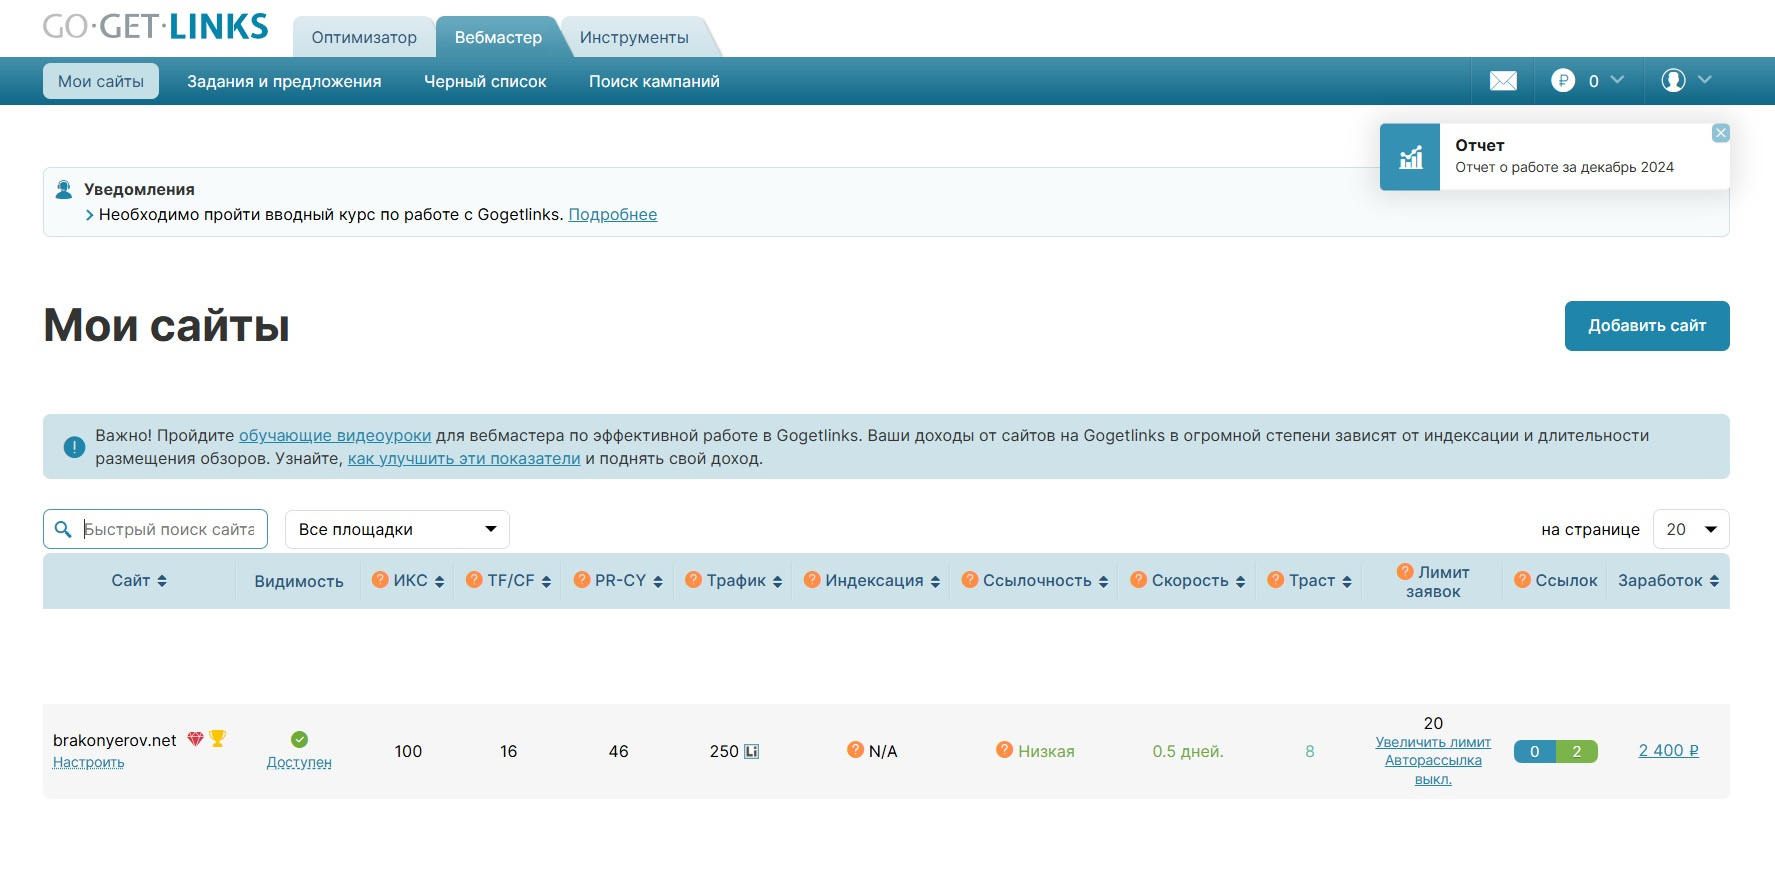Show help for Индексация column

point(812,580)
